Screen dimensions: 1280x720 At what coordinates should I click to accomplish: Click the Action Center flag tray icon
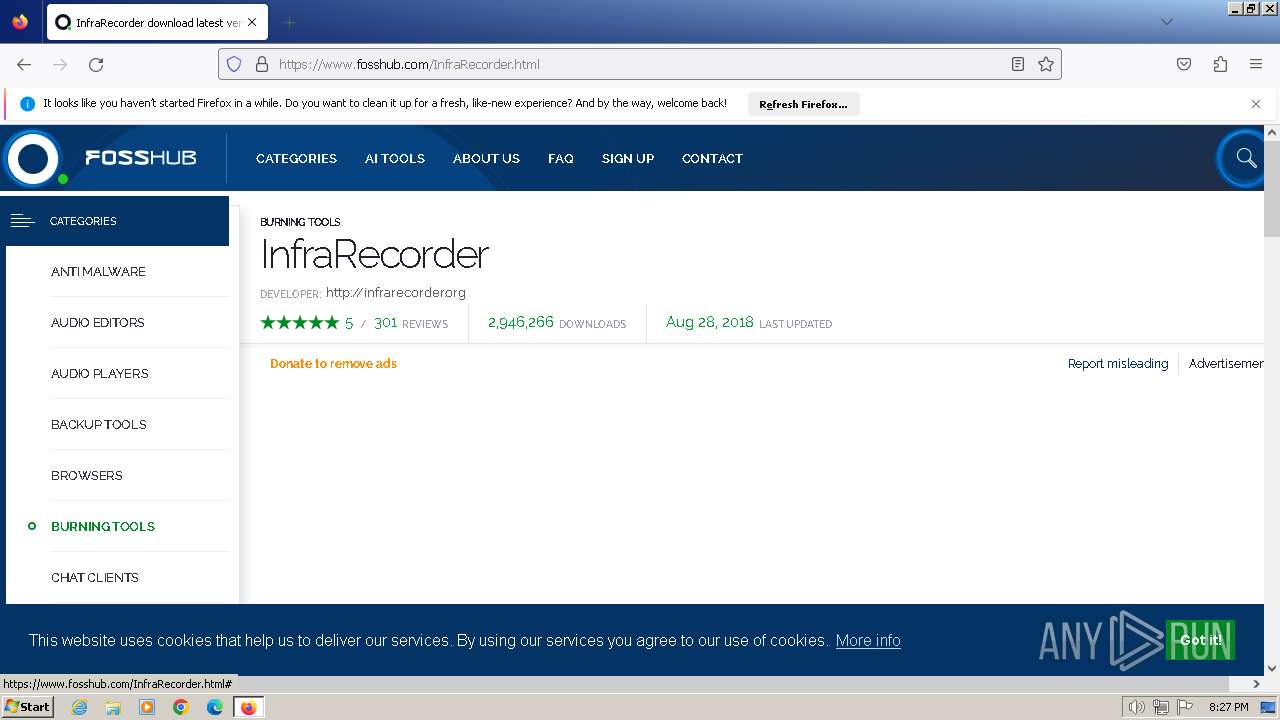coord(1185,707)
